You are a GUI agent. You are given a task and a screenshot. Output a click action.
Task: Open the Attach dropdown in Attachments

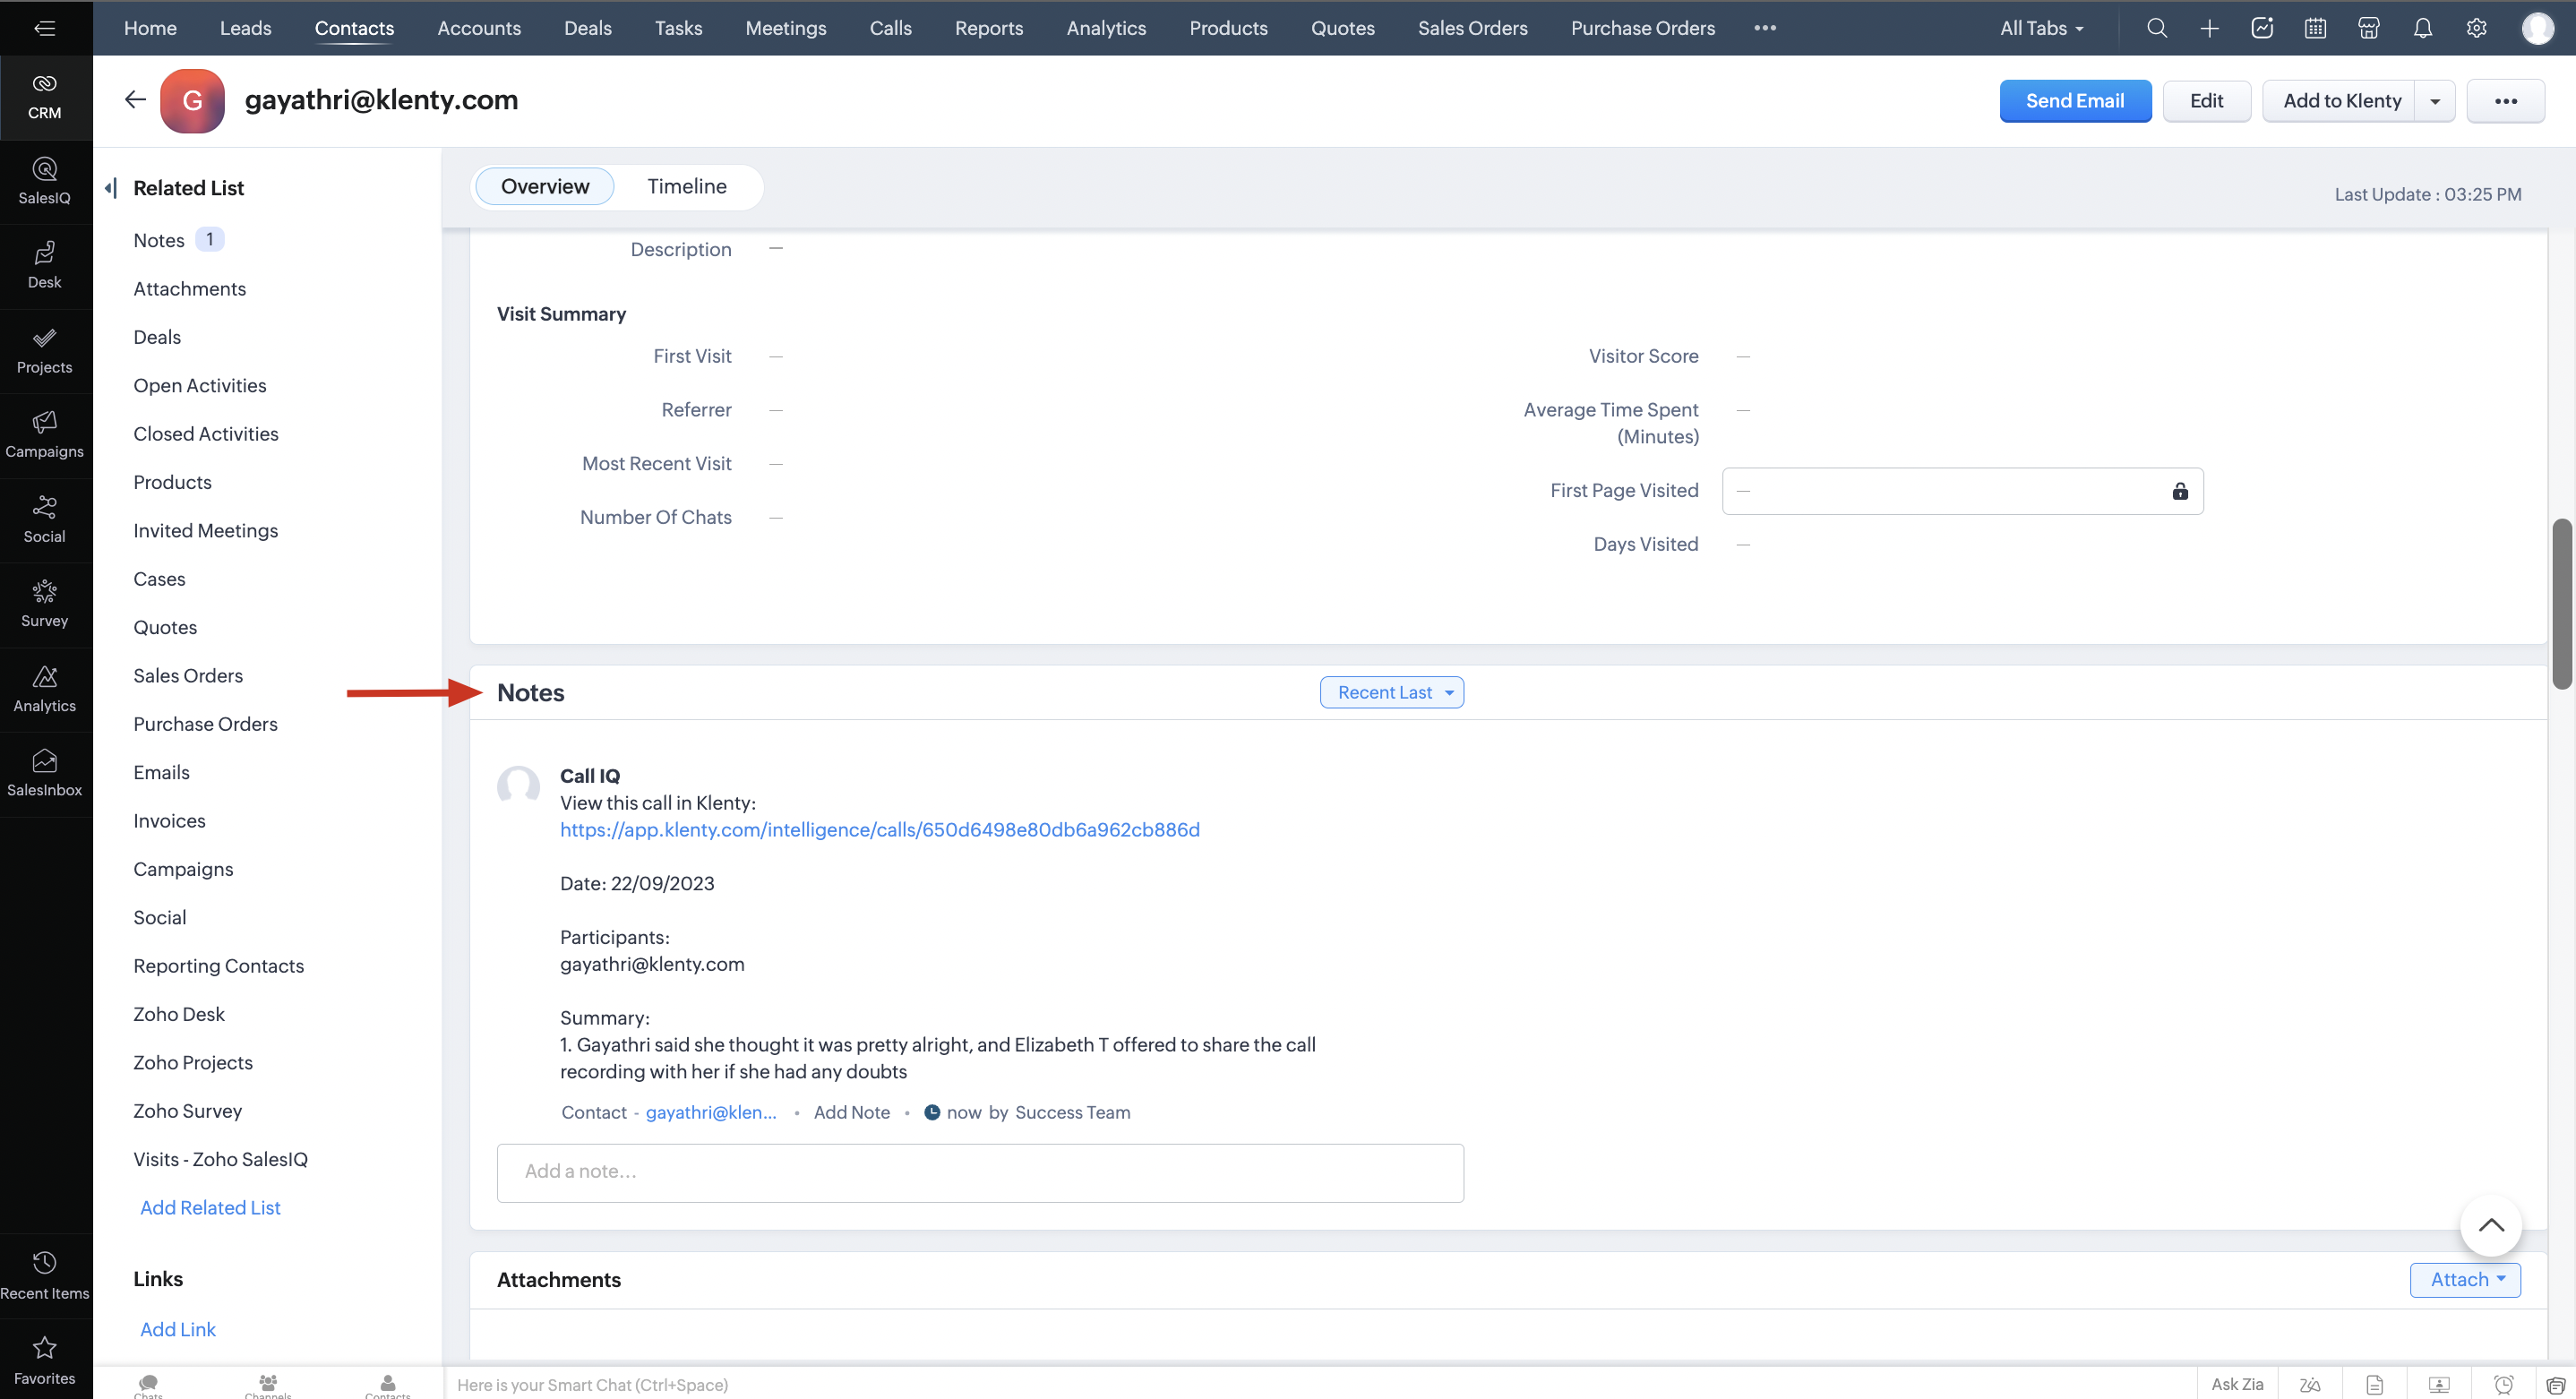tap(2465, 1279)
